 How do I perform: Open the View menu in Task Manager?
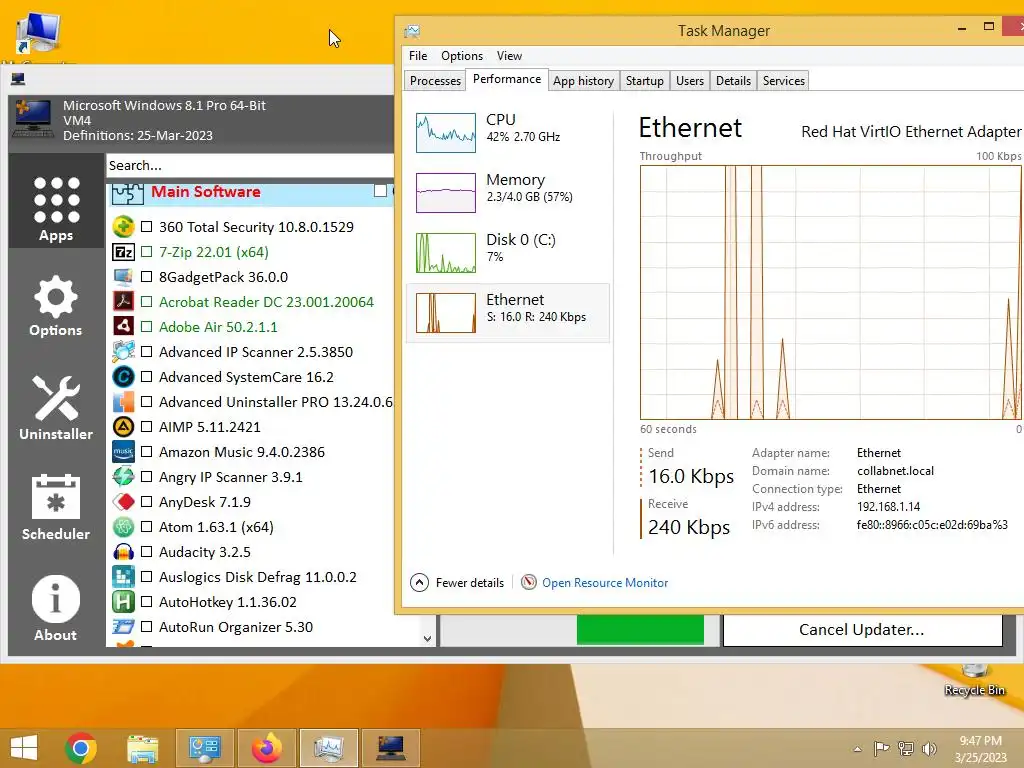[x=509, y=56]
